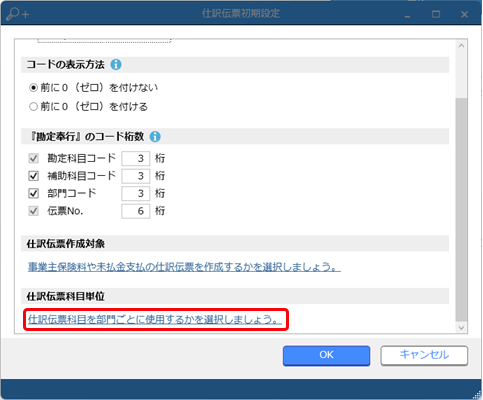Open the 仕訳伝票科目を部門ごとに使用するか link
Viewport: 483px width, 400px height.
pos(155,320)
